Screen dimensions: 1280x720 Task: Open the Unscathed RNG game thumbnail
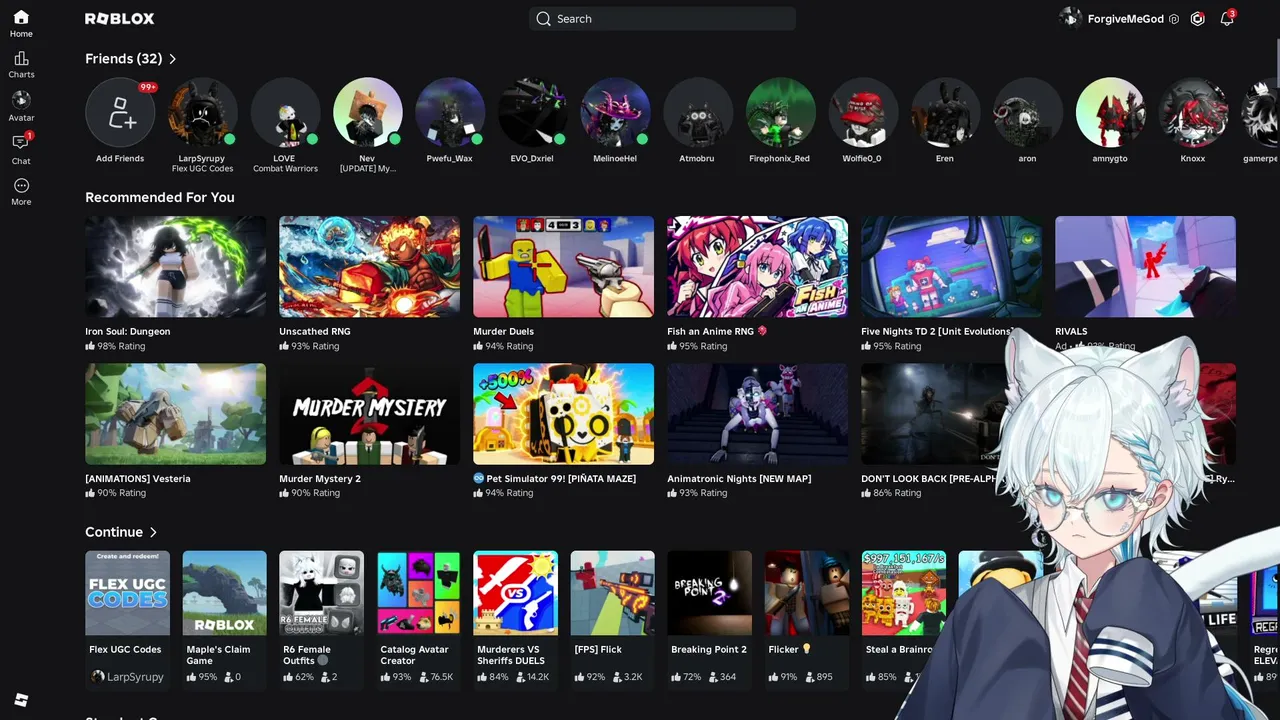click(x=370, y=267)
